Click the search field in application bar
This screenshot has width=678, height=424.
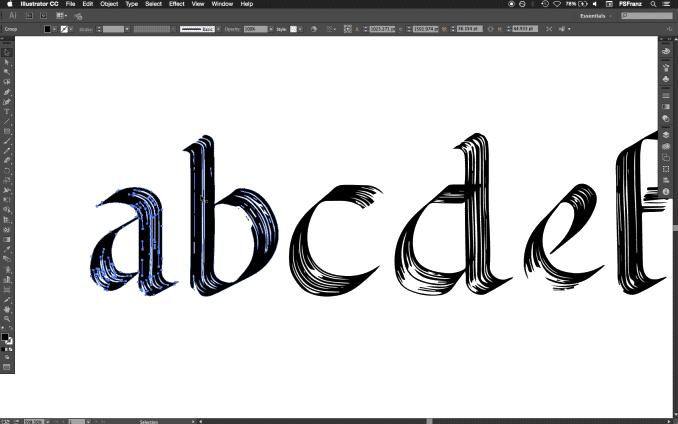coord(647,16)
